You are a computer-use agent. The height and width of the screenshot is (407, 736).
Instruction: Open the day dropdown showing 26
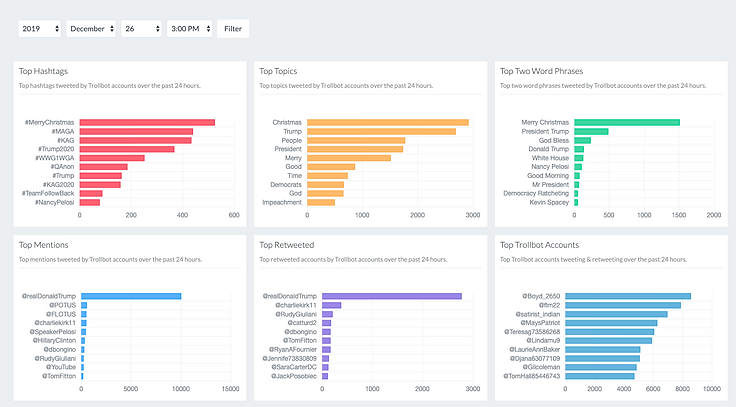[140, 29]
